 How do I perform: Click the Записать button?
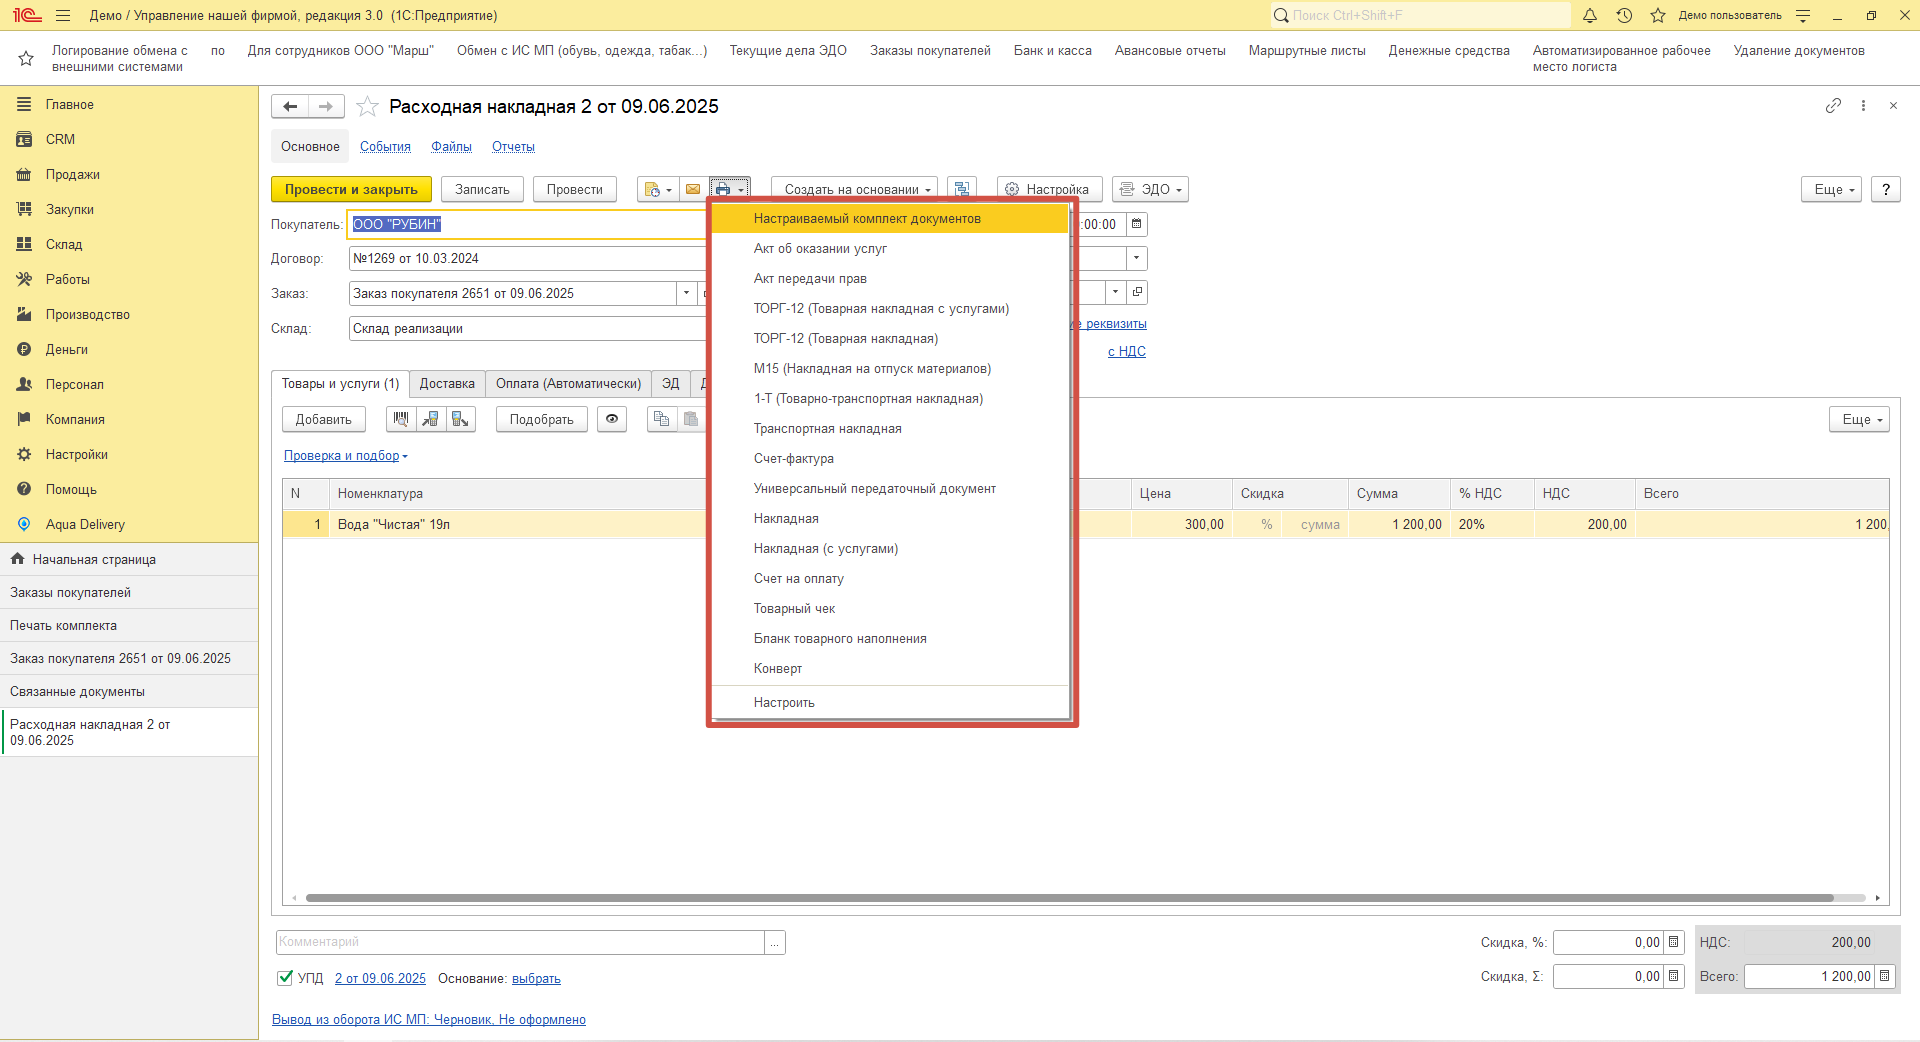click(x=482, y=189)
